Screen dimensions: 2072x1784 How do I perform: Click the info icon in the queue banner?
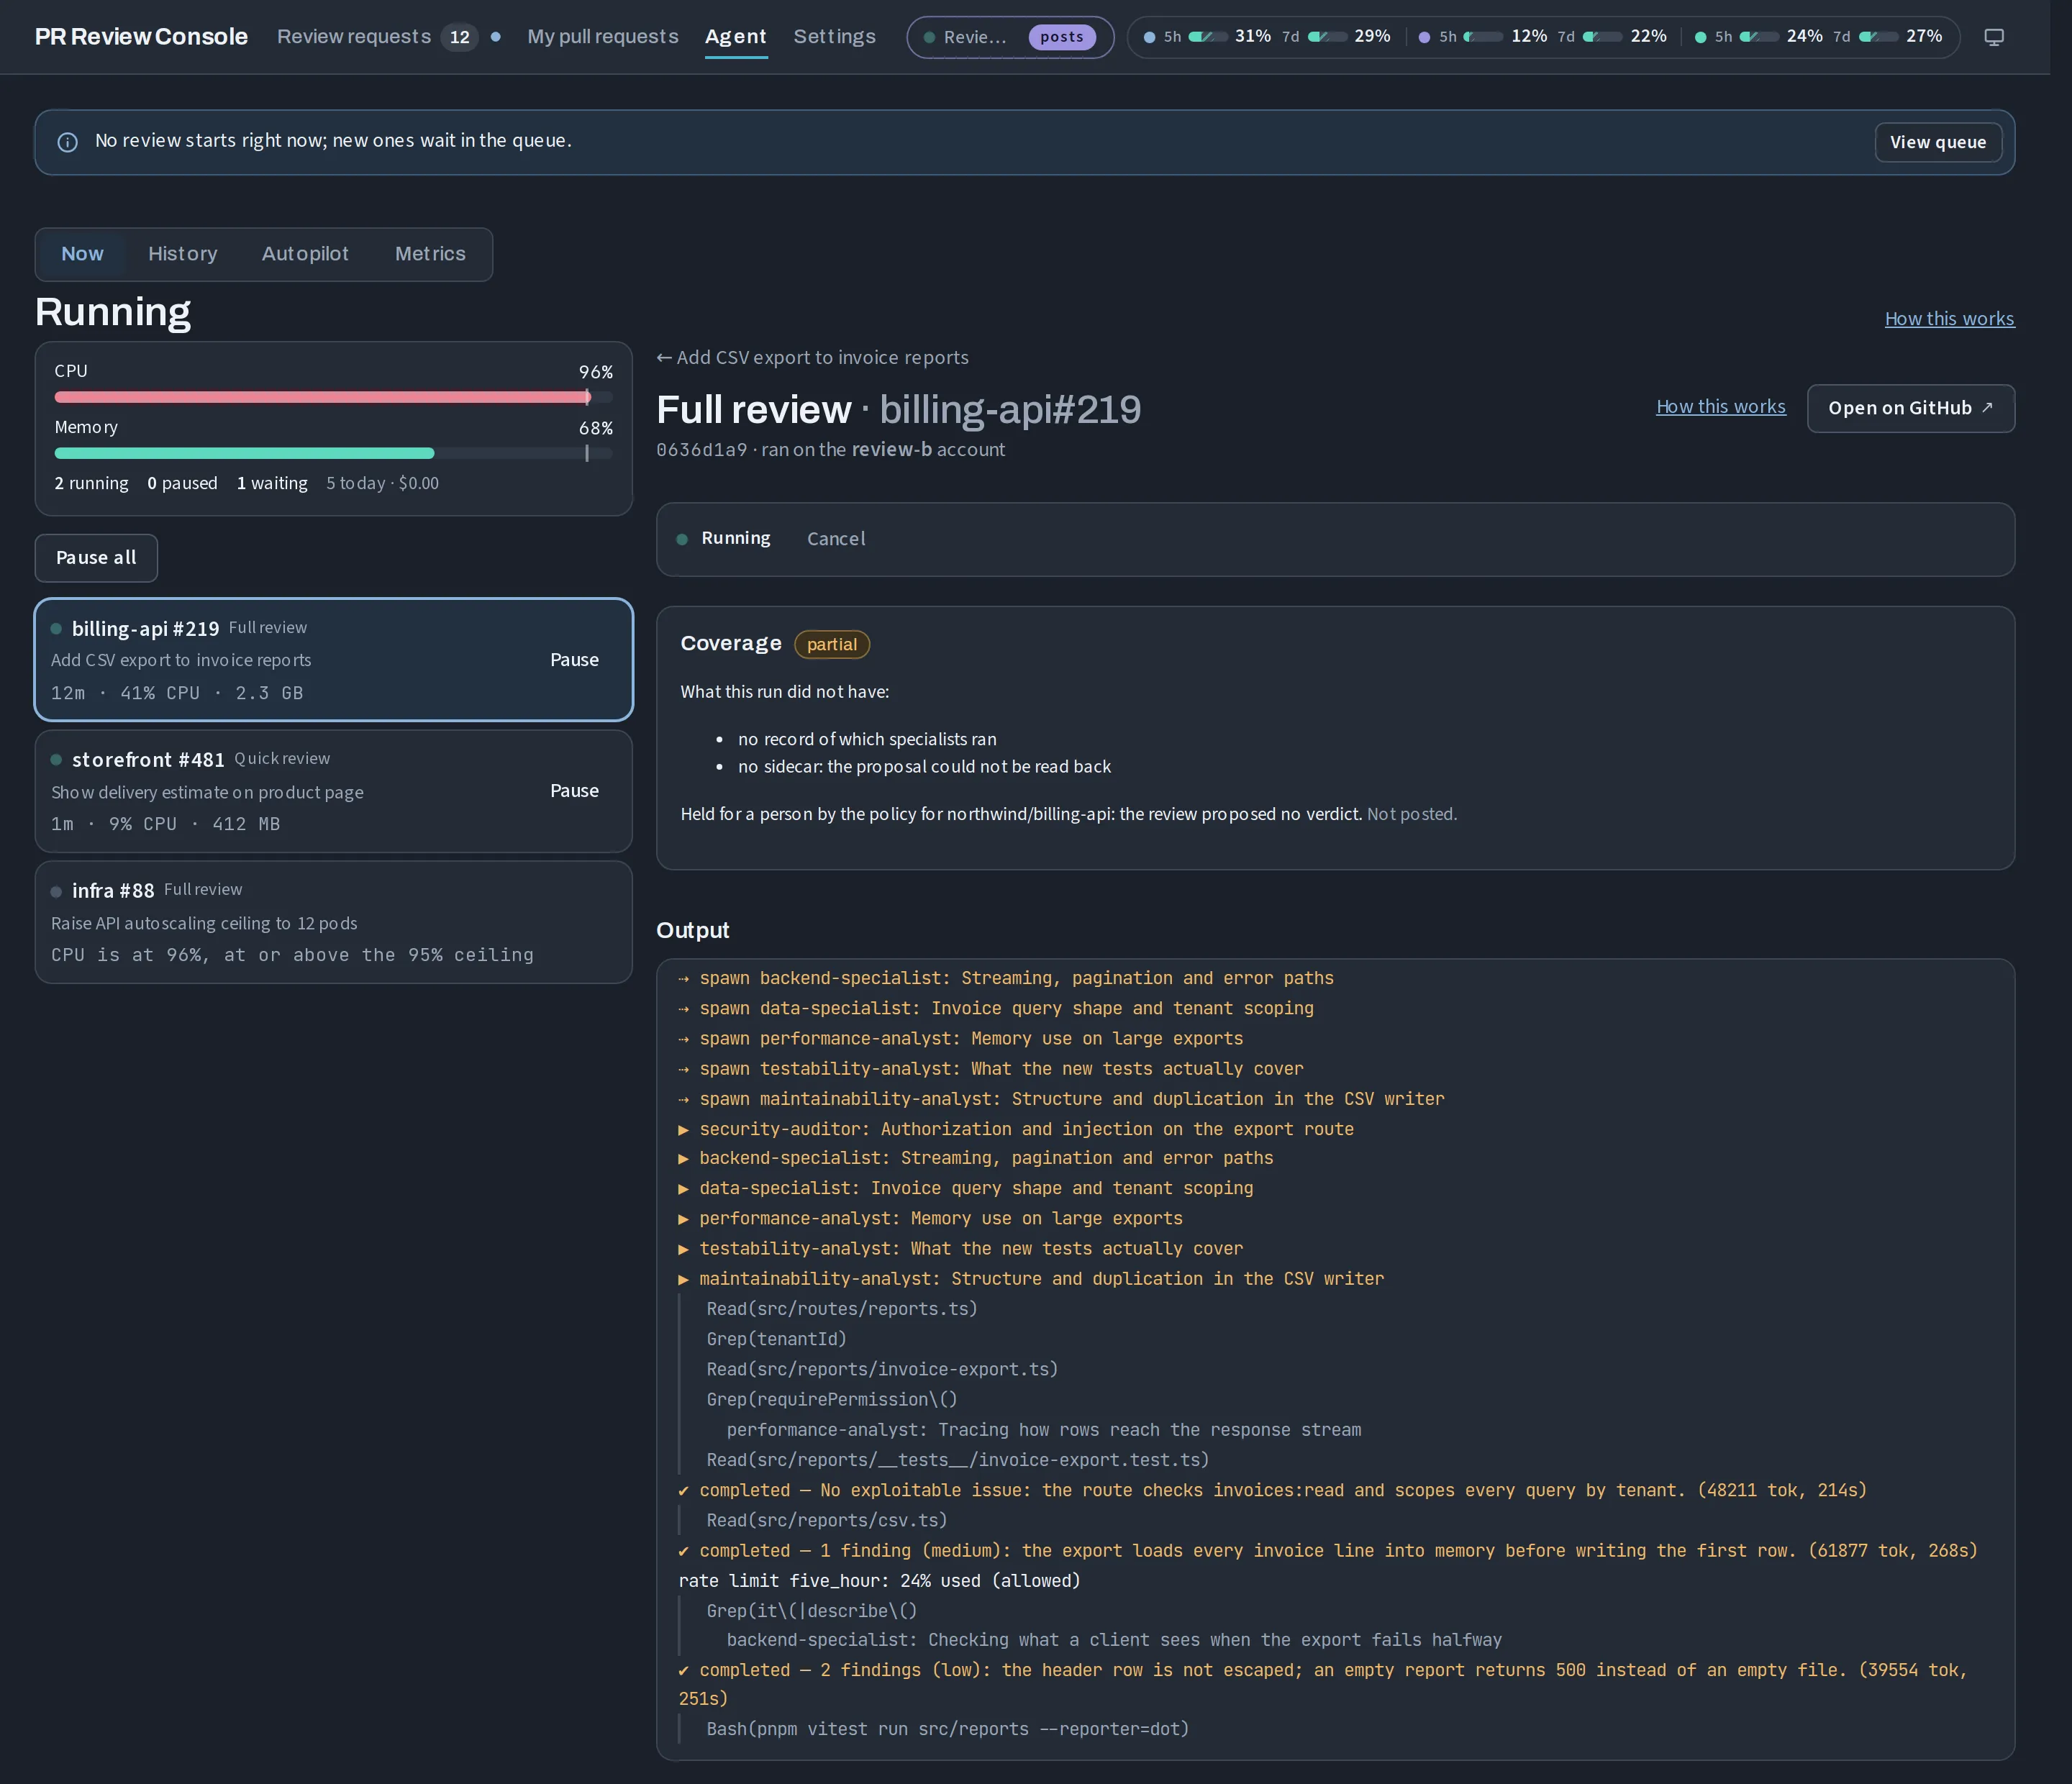(67, 142)
